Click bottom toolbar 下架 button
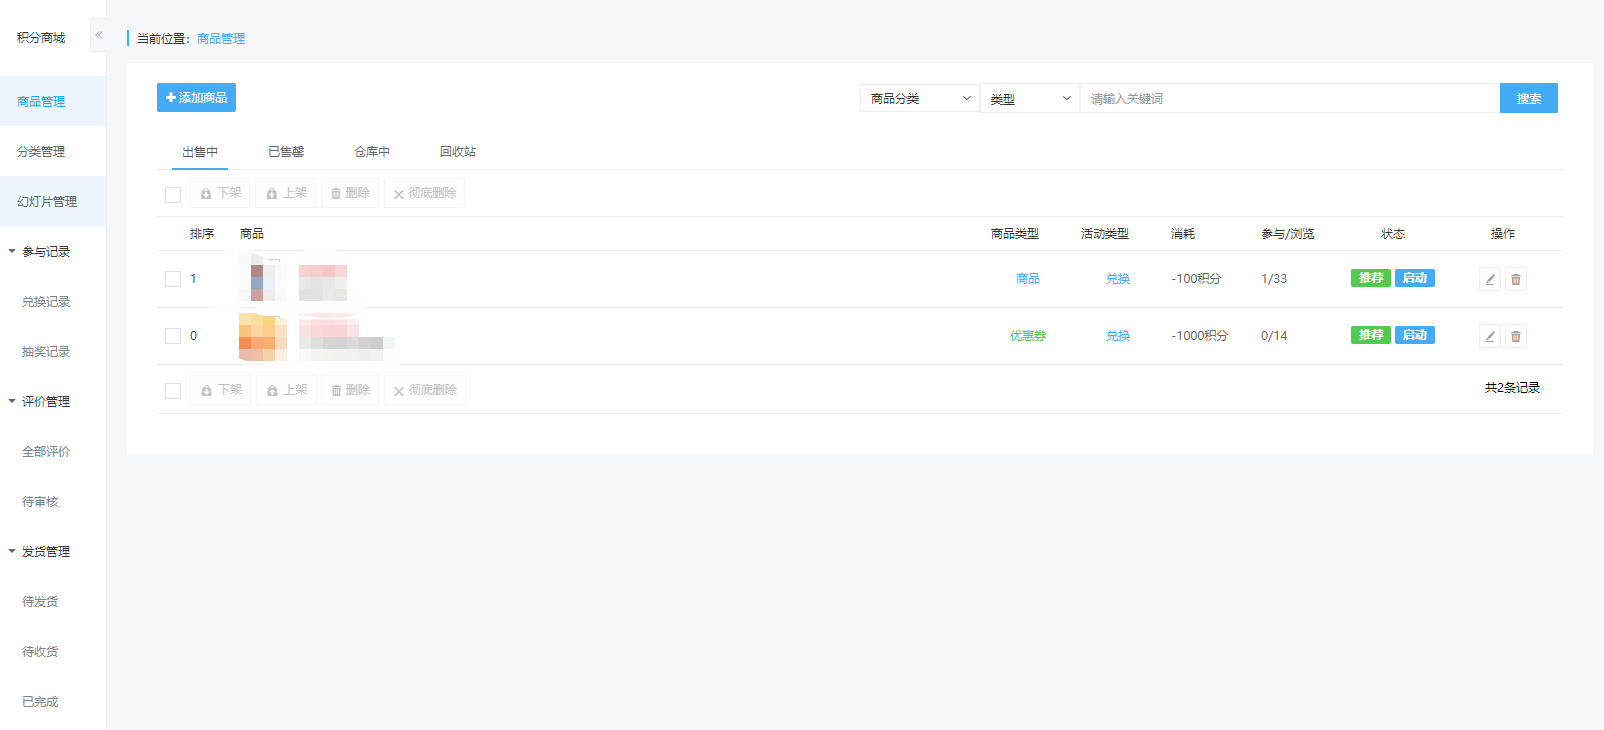The width and height of the screenshot is (1604, 730). point(220,390)
